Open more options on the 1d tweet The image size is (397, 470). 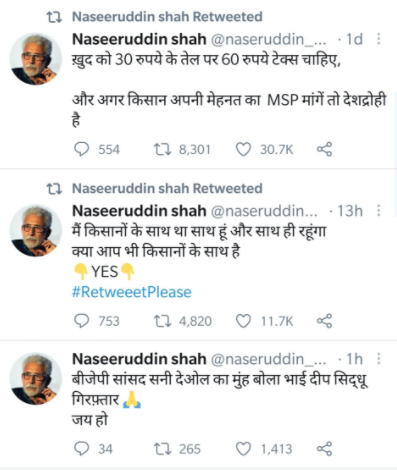click(379, 39)
